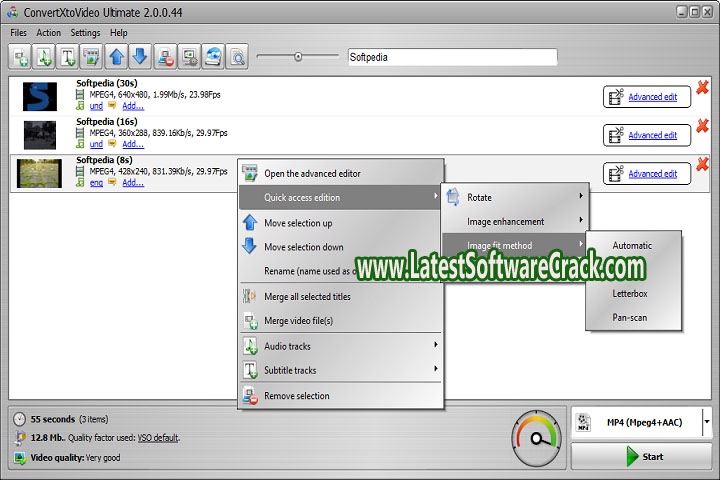720x480 pixels.
Task: Expand the Subtitle tracks submenu
Action: click(340, 370)
